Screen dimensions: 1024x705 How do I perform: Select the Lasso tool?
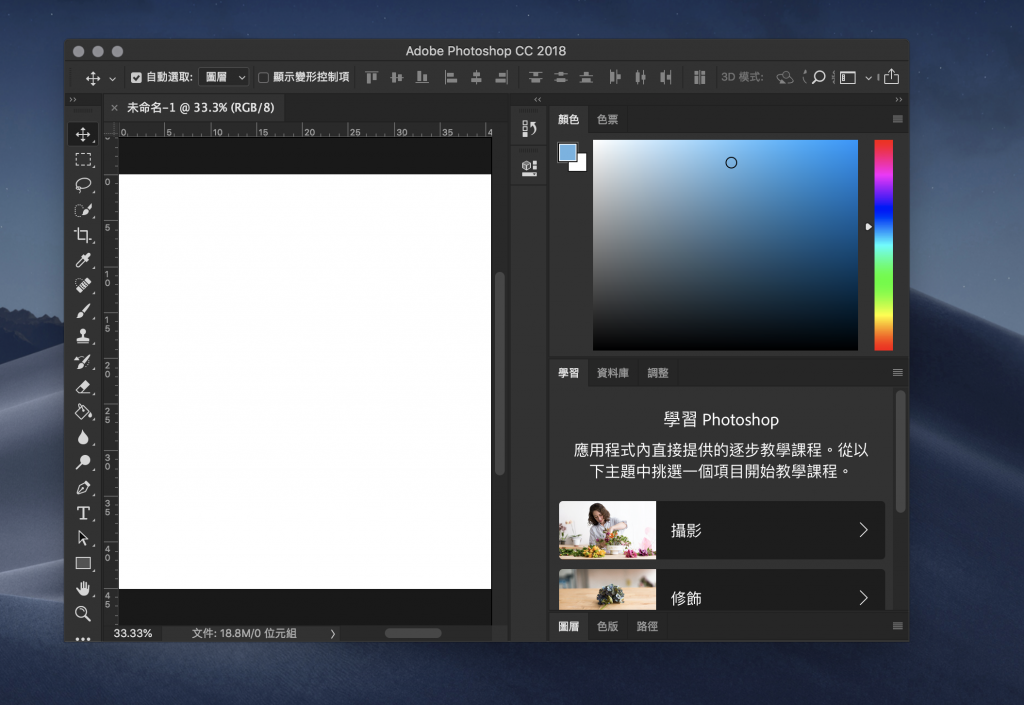tap(83, 185)
